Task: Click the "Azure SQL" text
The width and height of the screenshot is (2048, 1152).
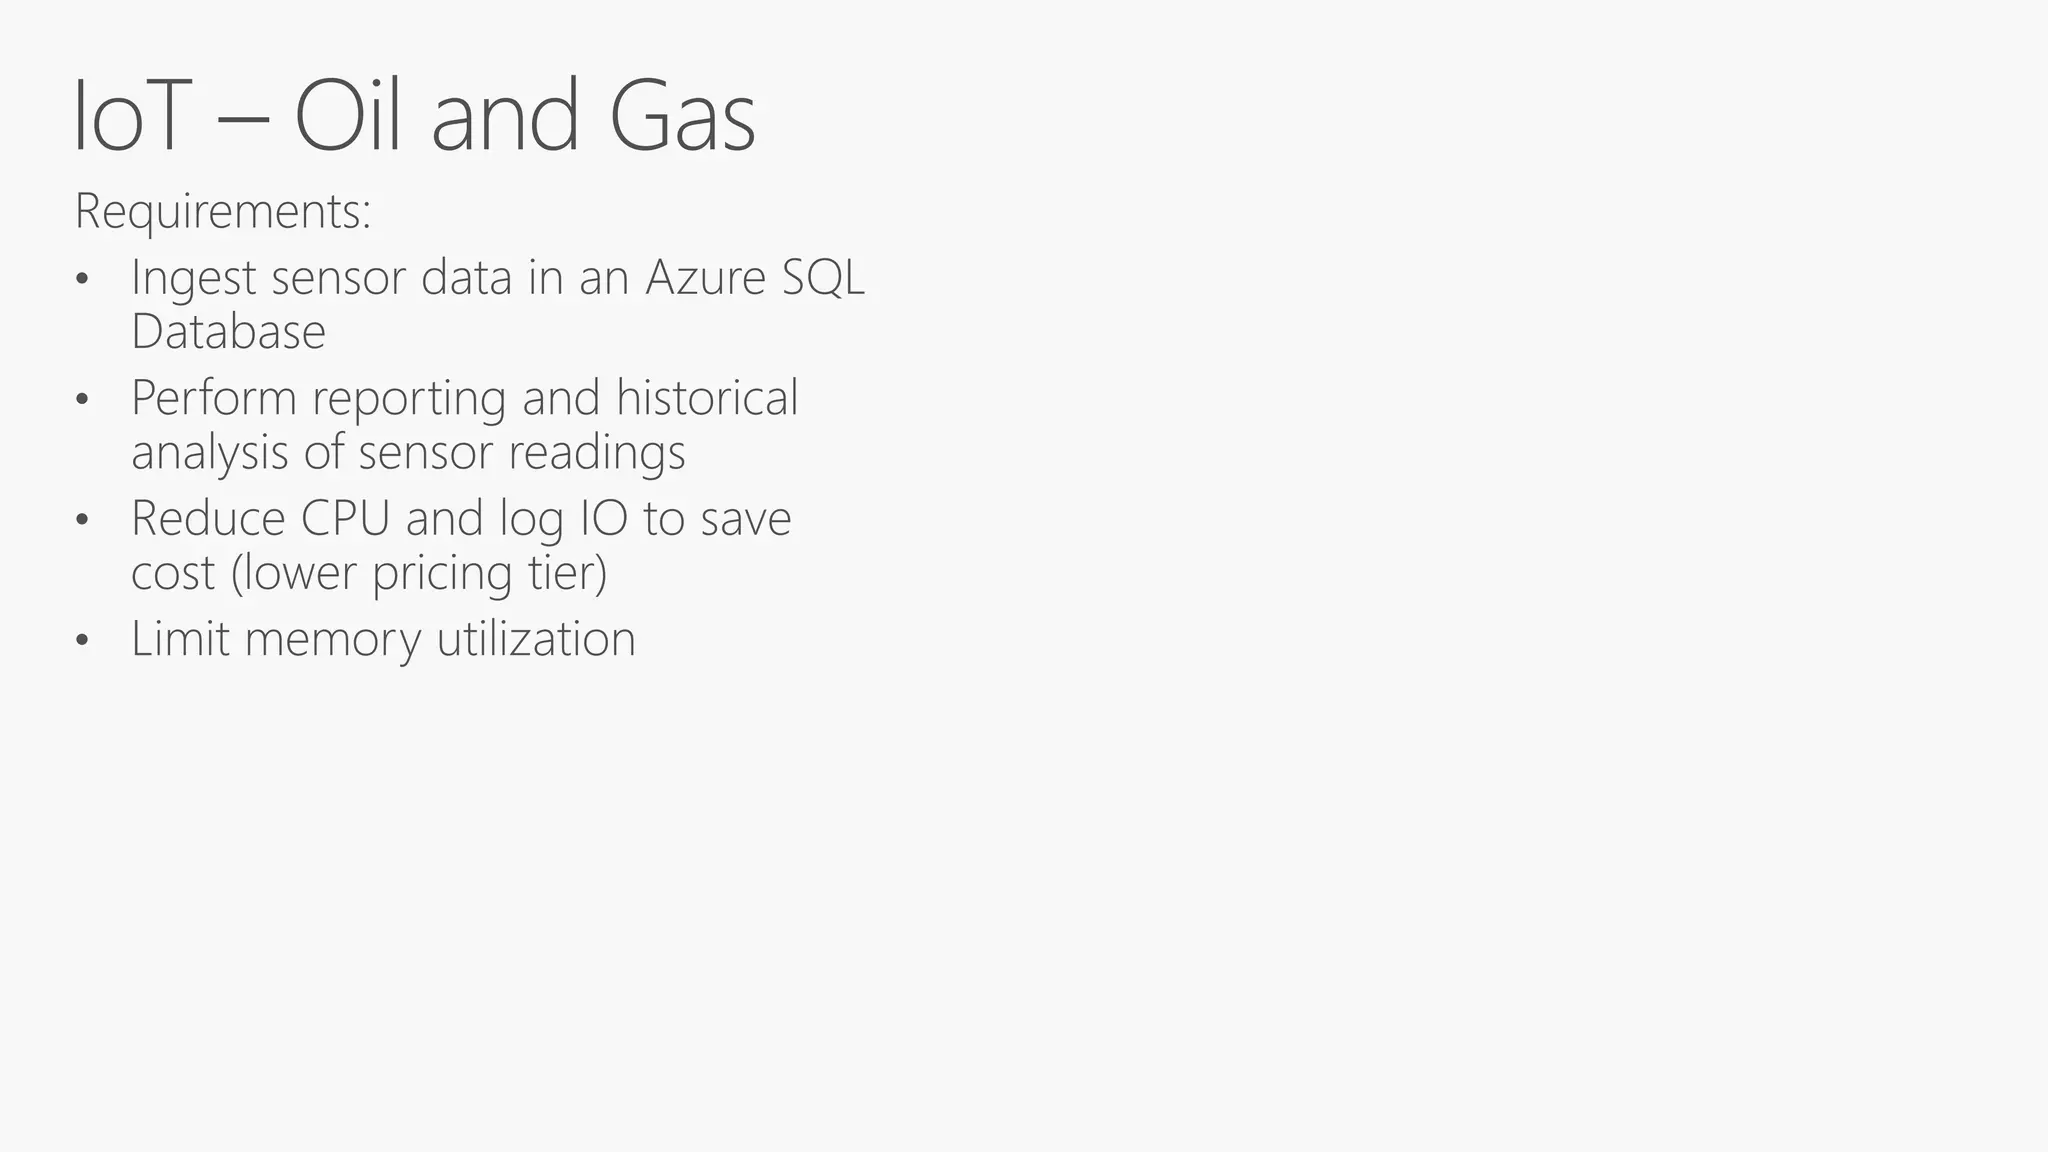Action: coord(755,278)
